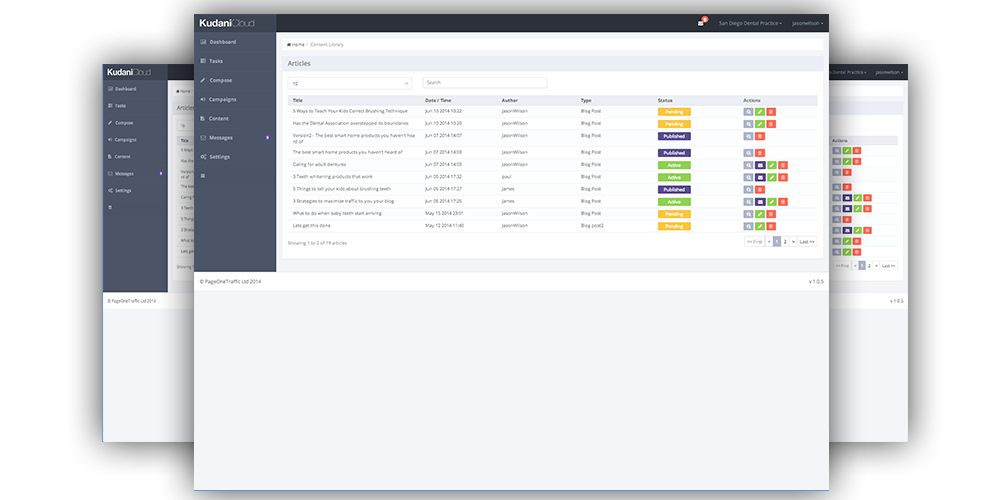Click the Author column header

509,100
